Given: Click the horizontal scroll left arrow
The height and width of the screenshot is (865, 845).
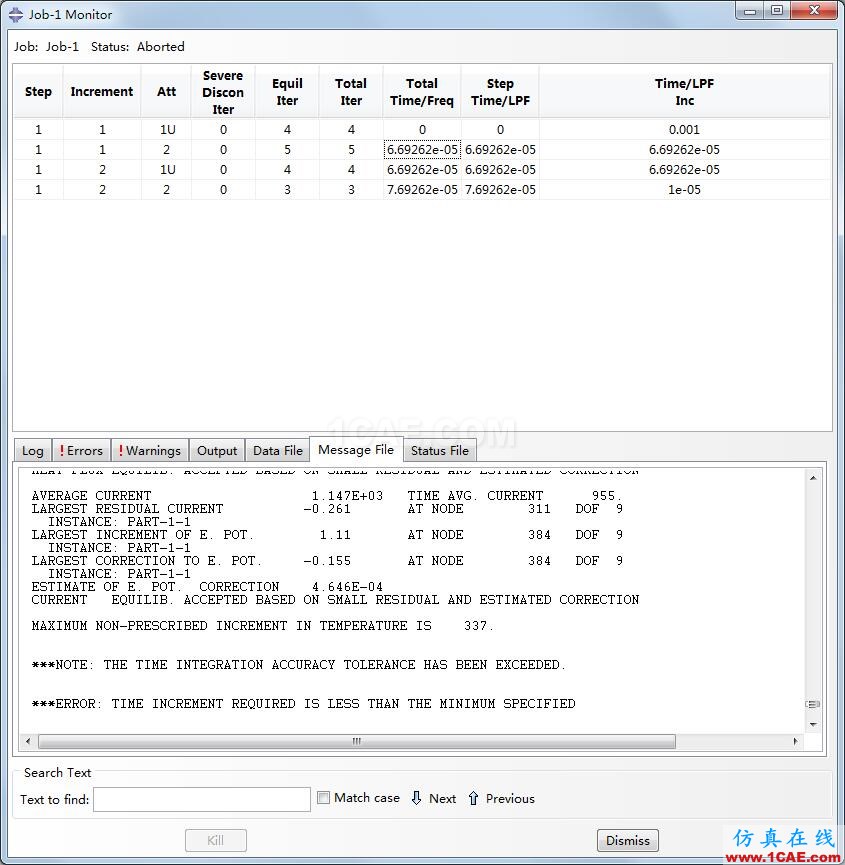Looking at the screenshot, I should click(x=28, y=741).
